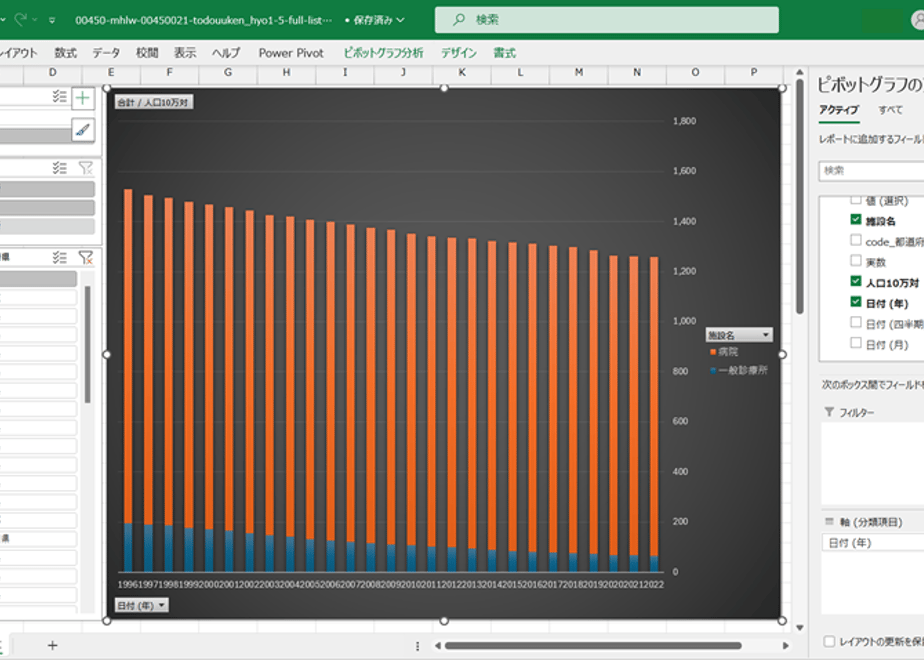Enable the レイアウトの更新を保留 checkbox

[829, 641]
